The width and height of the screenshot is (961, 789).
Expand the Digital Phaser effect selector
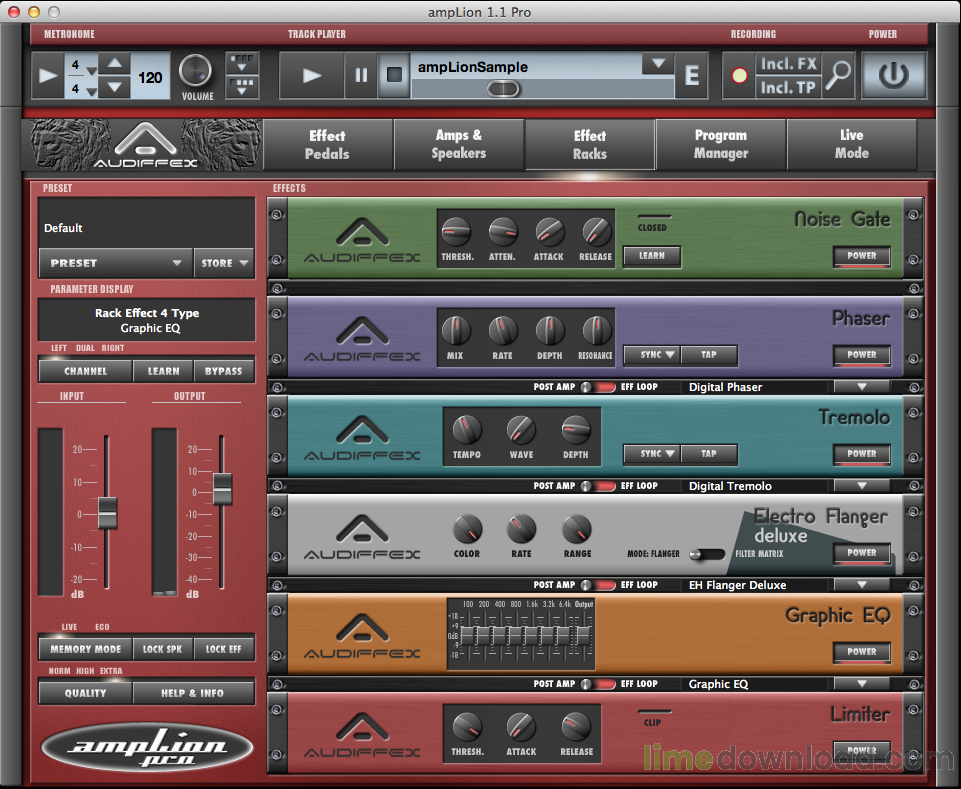pyautogui.click(x=860, y=387)
